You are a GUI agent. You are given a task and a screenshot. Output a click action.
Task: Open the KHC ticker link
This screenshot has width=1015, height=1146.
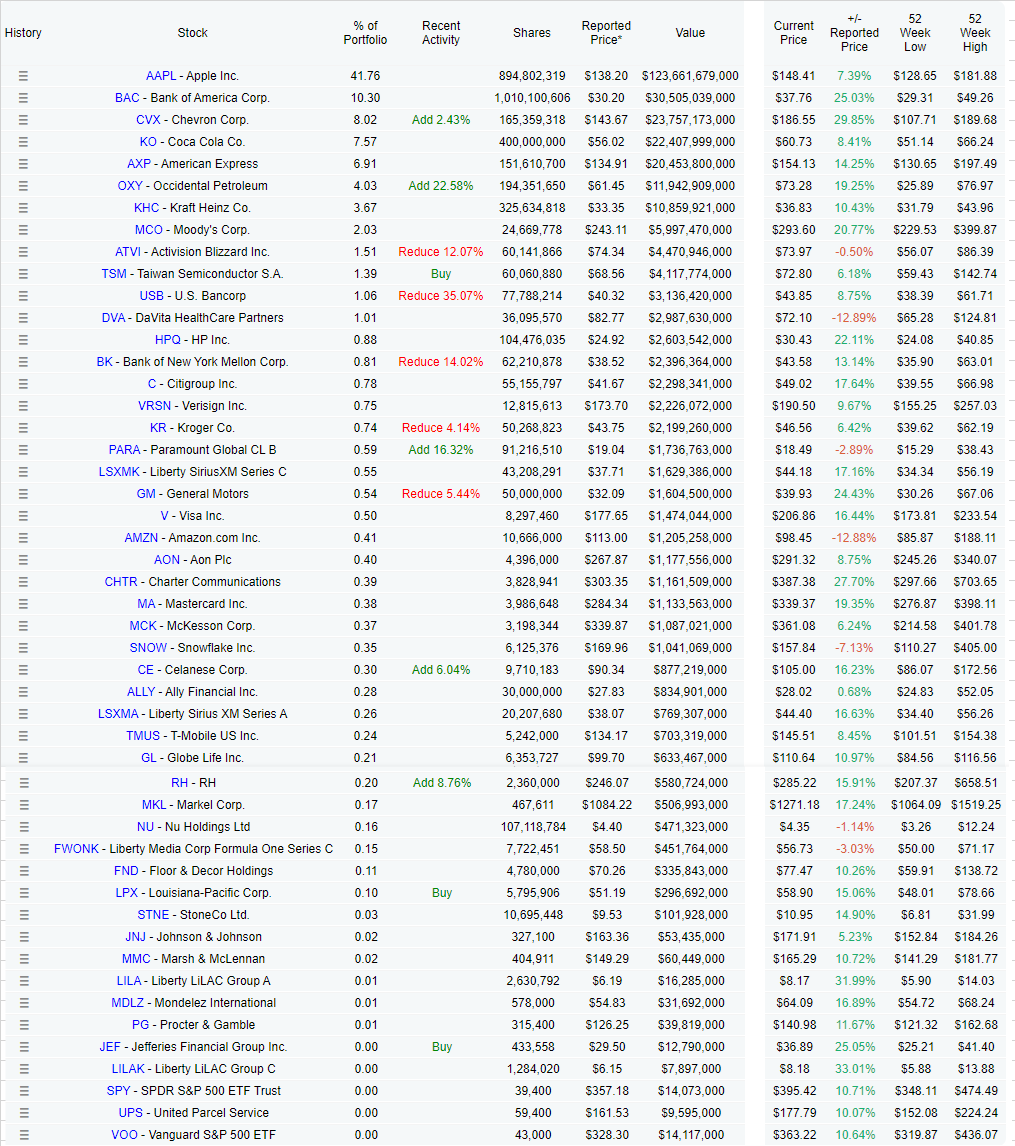coord(146,208)
